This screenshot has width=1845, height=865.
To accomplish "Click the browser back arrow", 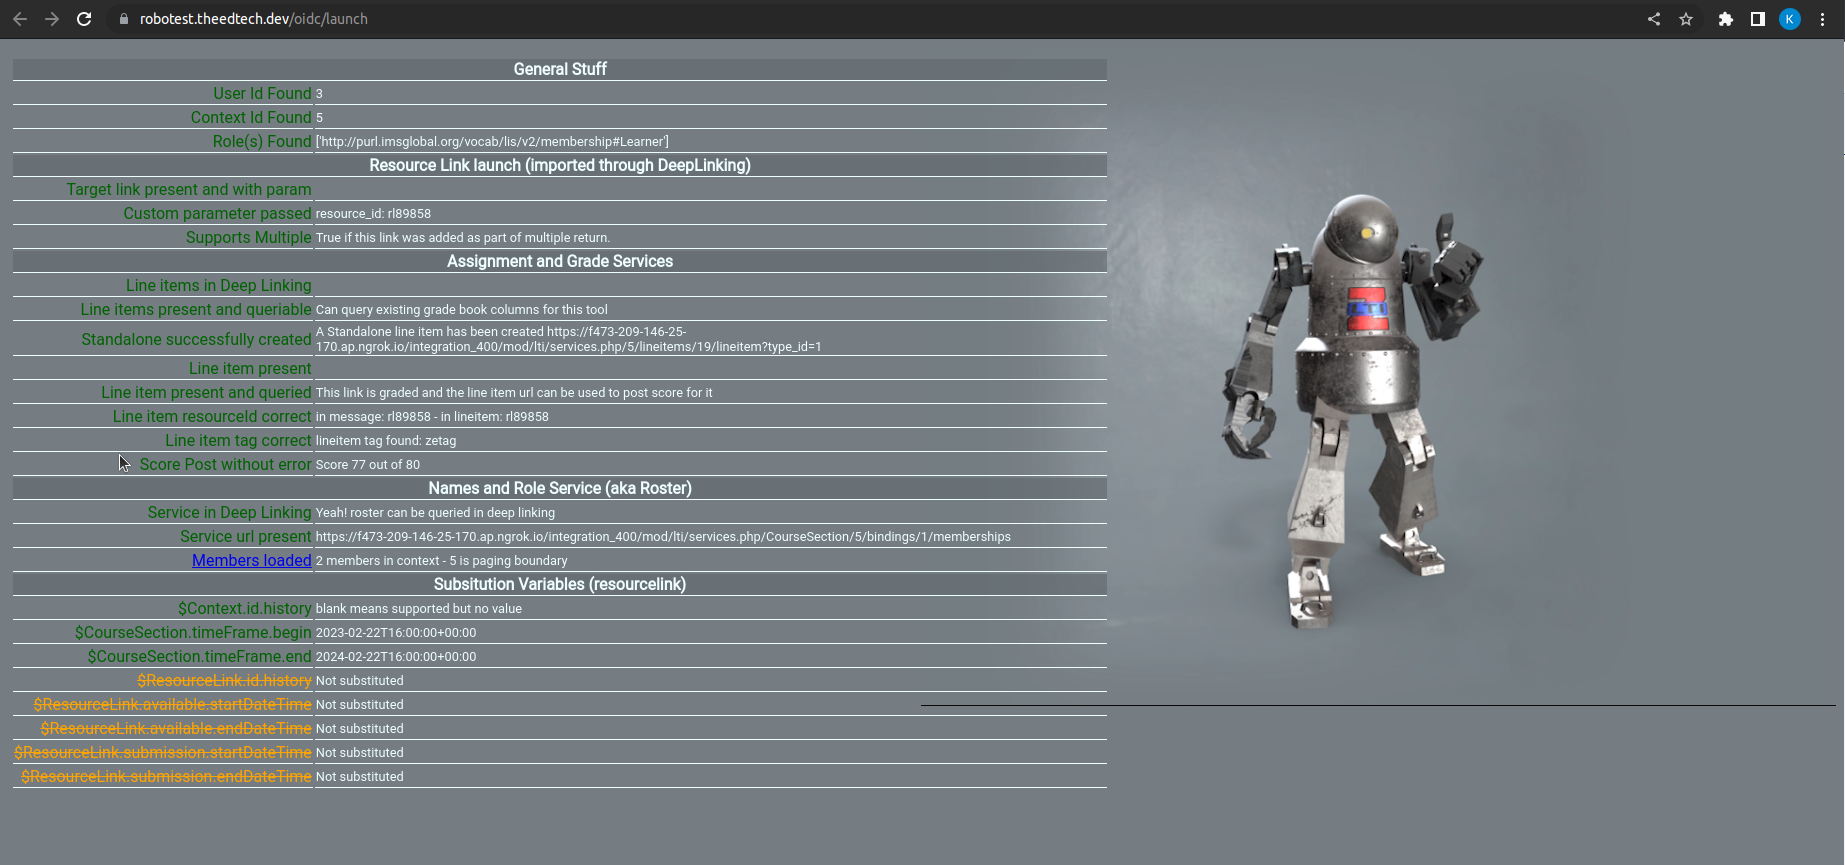I will (x=20, y=19).
